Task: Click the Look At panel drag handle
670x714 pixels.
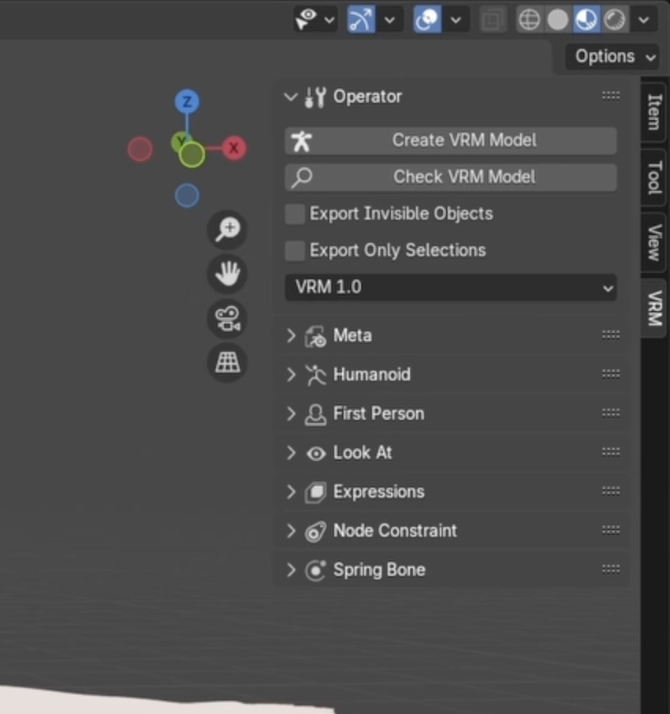Action: (611, 452)
